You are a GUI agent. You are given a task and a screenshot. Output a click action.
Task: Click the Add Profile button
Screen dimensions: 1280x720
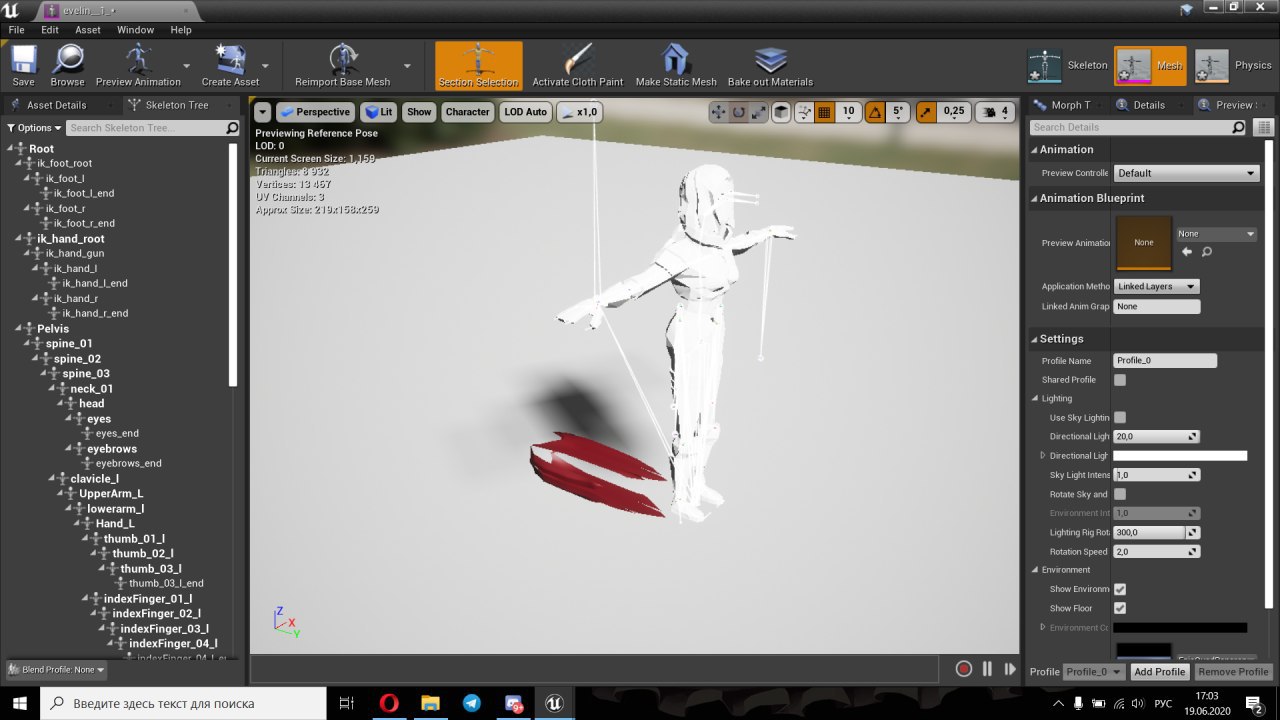click(1160, 672)
